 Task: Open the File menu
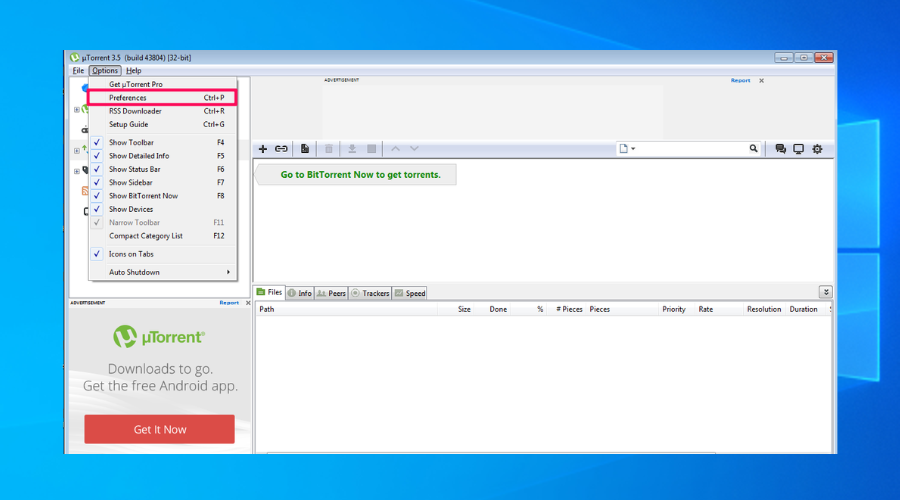tap(78, 71)
